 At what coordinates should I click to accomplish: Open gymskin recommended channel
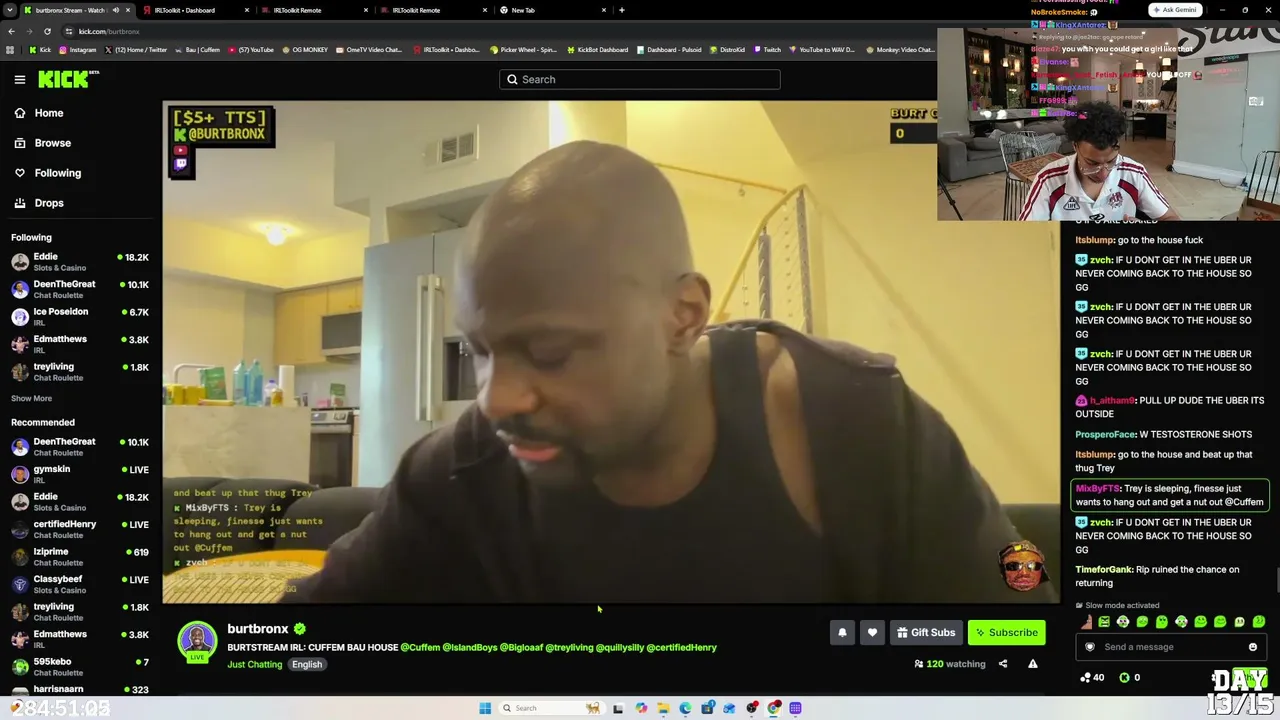tap(80, 474)
